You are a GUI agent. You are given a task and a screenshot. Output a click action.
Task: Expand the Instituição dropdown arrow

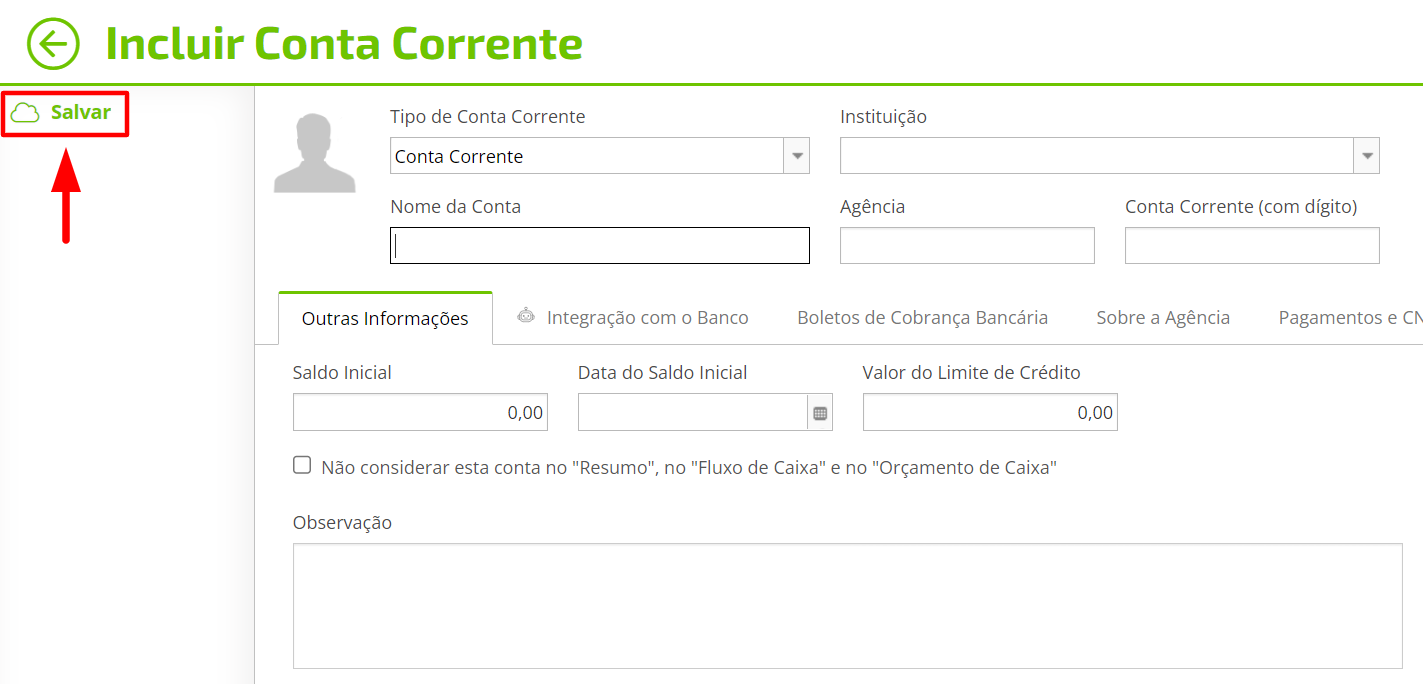click(x=1367, y=156)
